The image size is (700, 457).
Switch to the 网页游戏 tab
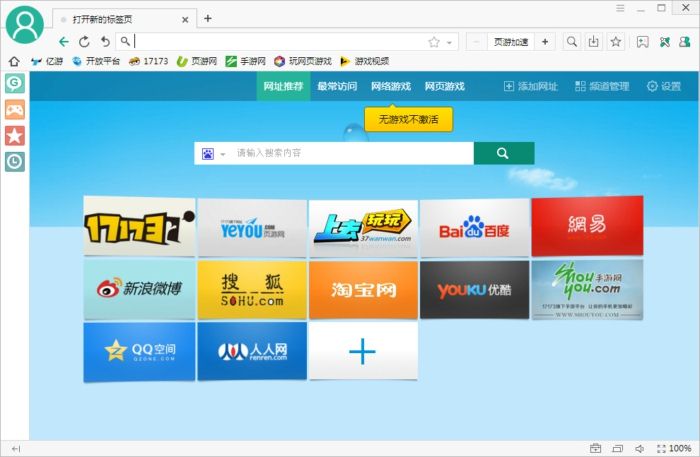(445, 86)
